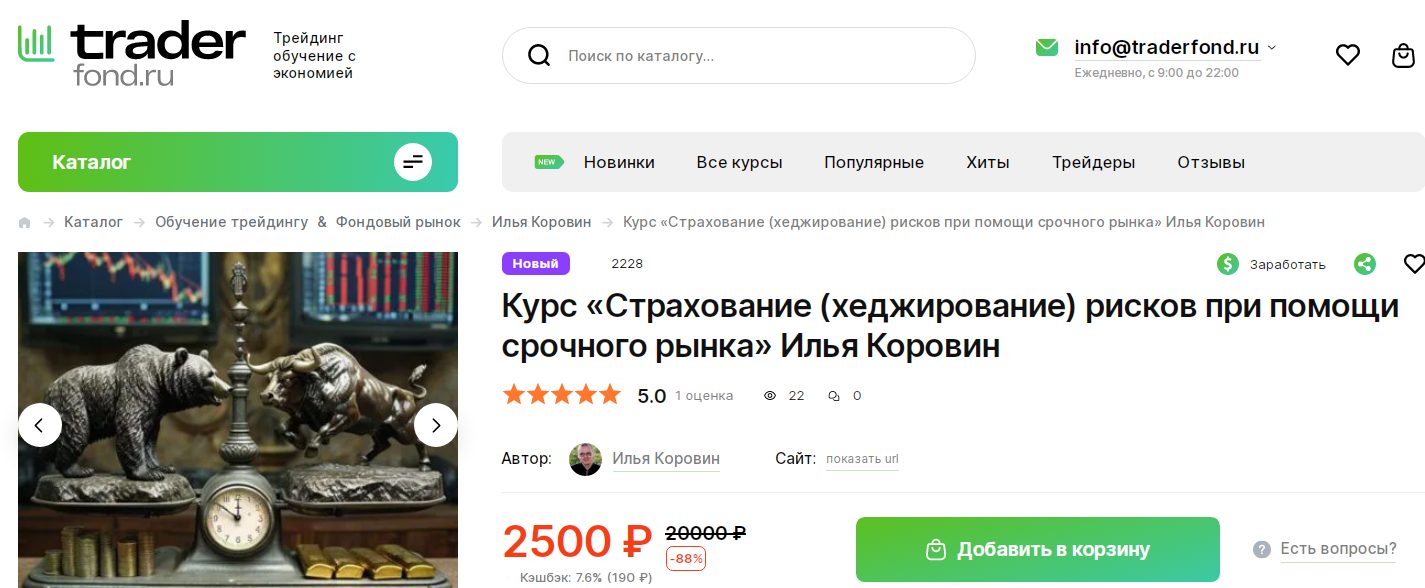Screen dimensions: 1425x588
Task: Click the green share icon
Action: tap(1364, 264)
